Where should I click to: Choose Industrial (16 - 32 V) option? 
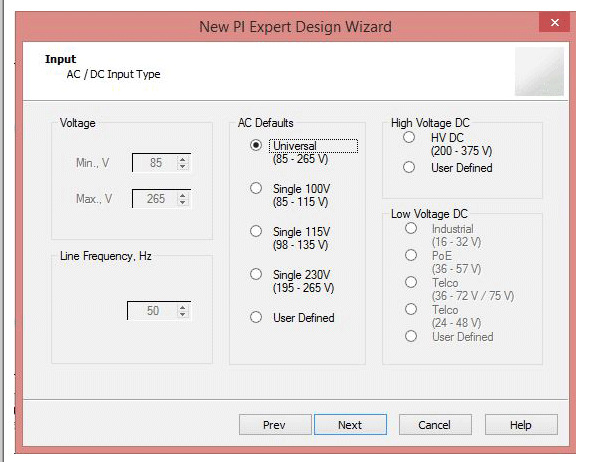pyautogui.click(x=411, y=228)
